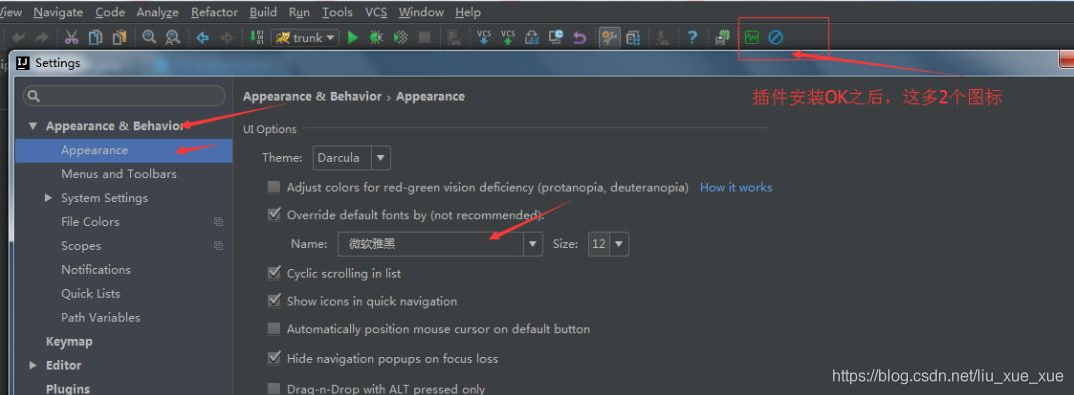The width and height of the screenshot is (1074, 395).
Task: Click the Stop square icon
Action: 425,38
